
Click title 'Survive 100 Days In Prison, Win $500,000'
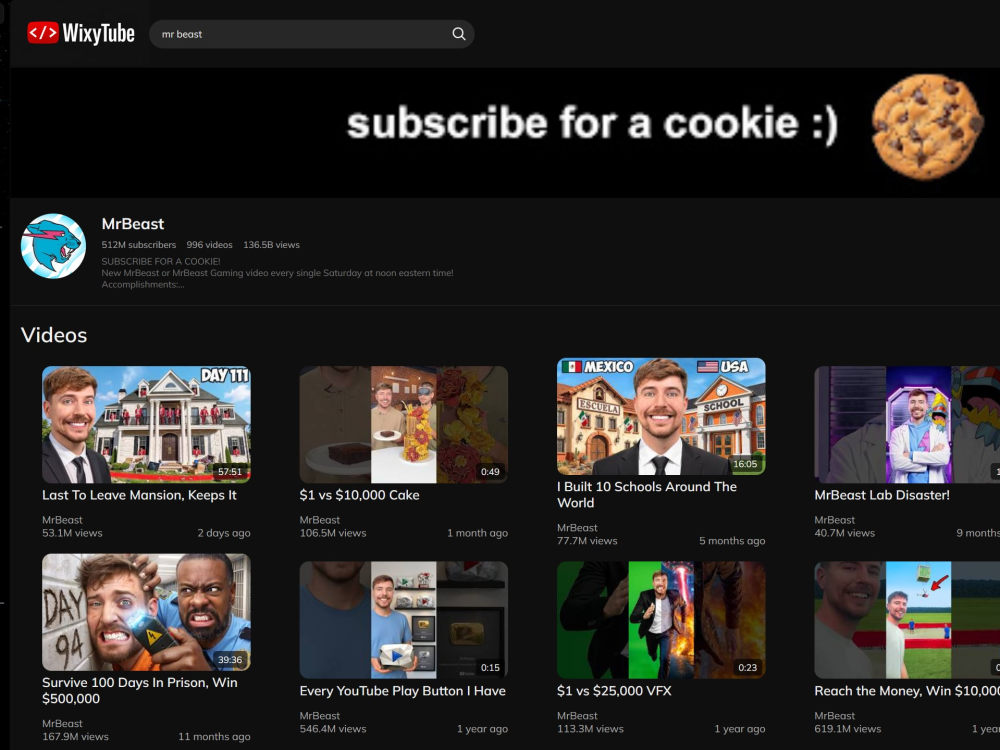click(140, 690)
